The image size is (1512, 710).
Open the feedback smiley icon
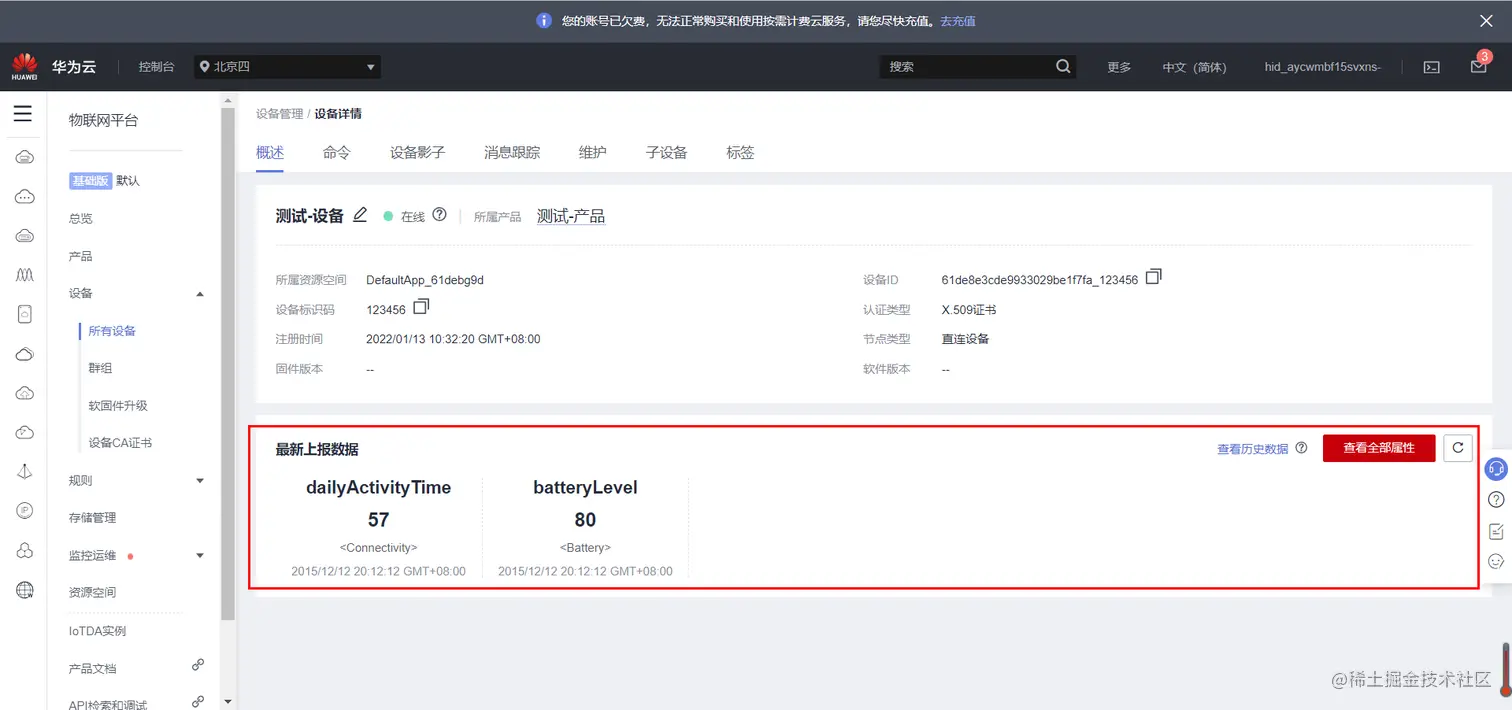coord(1496,561)
